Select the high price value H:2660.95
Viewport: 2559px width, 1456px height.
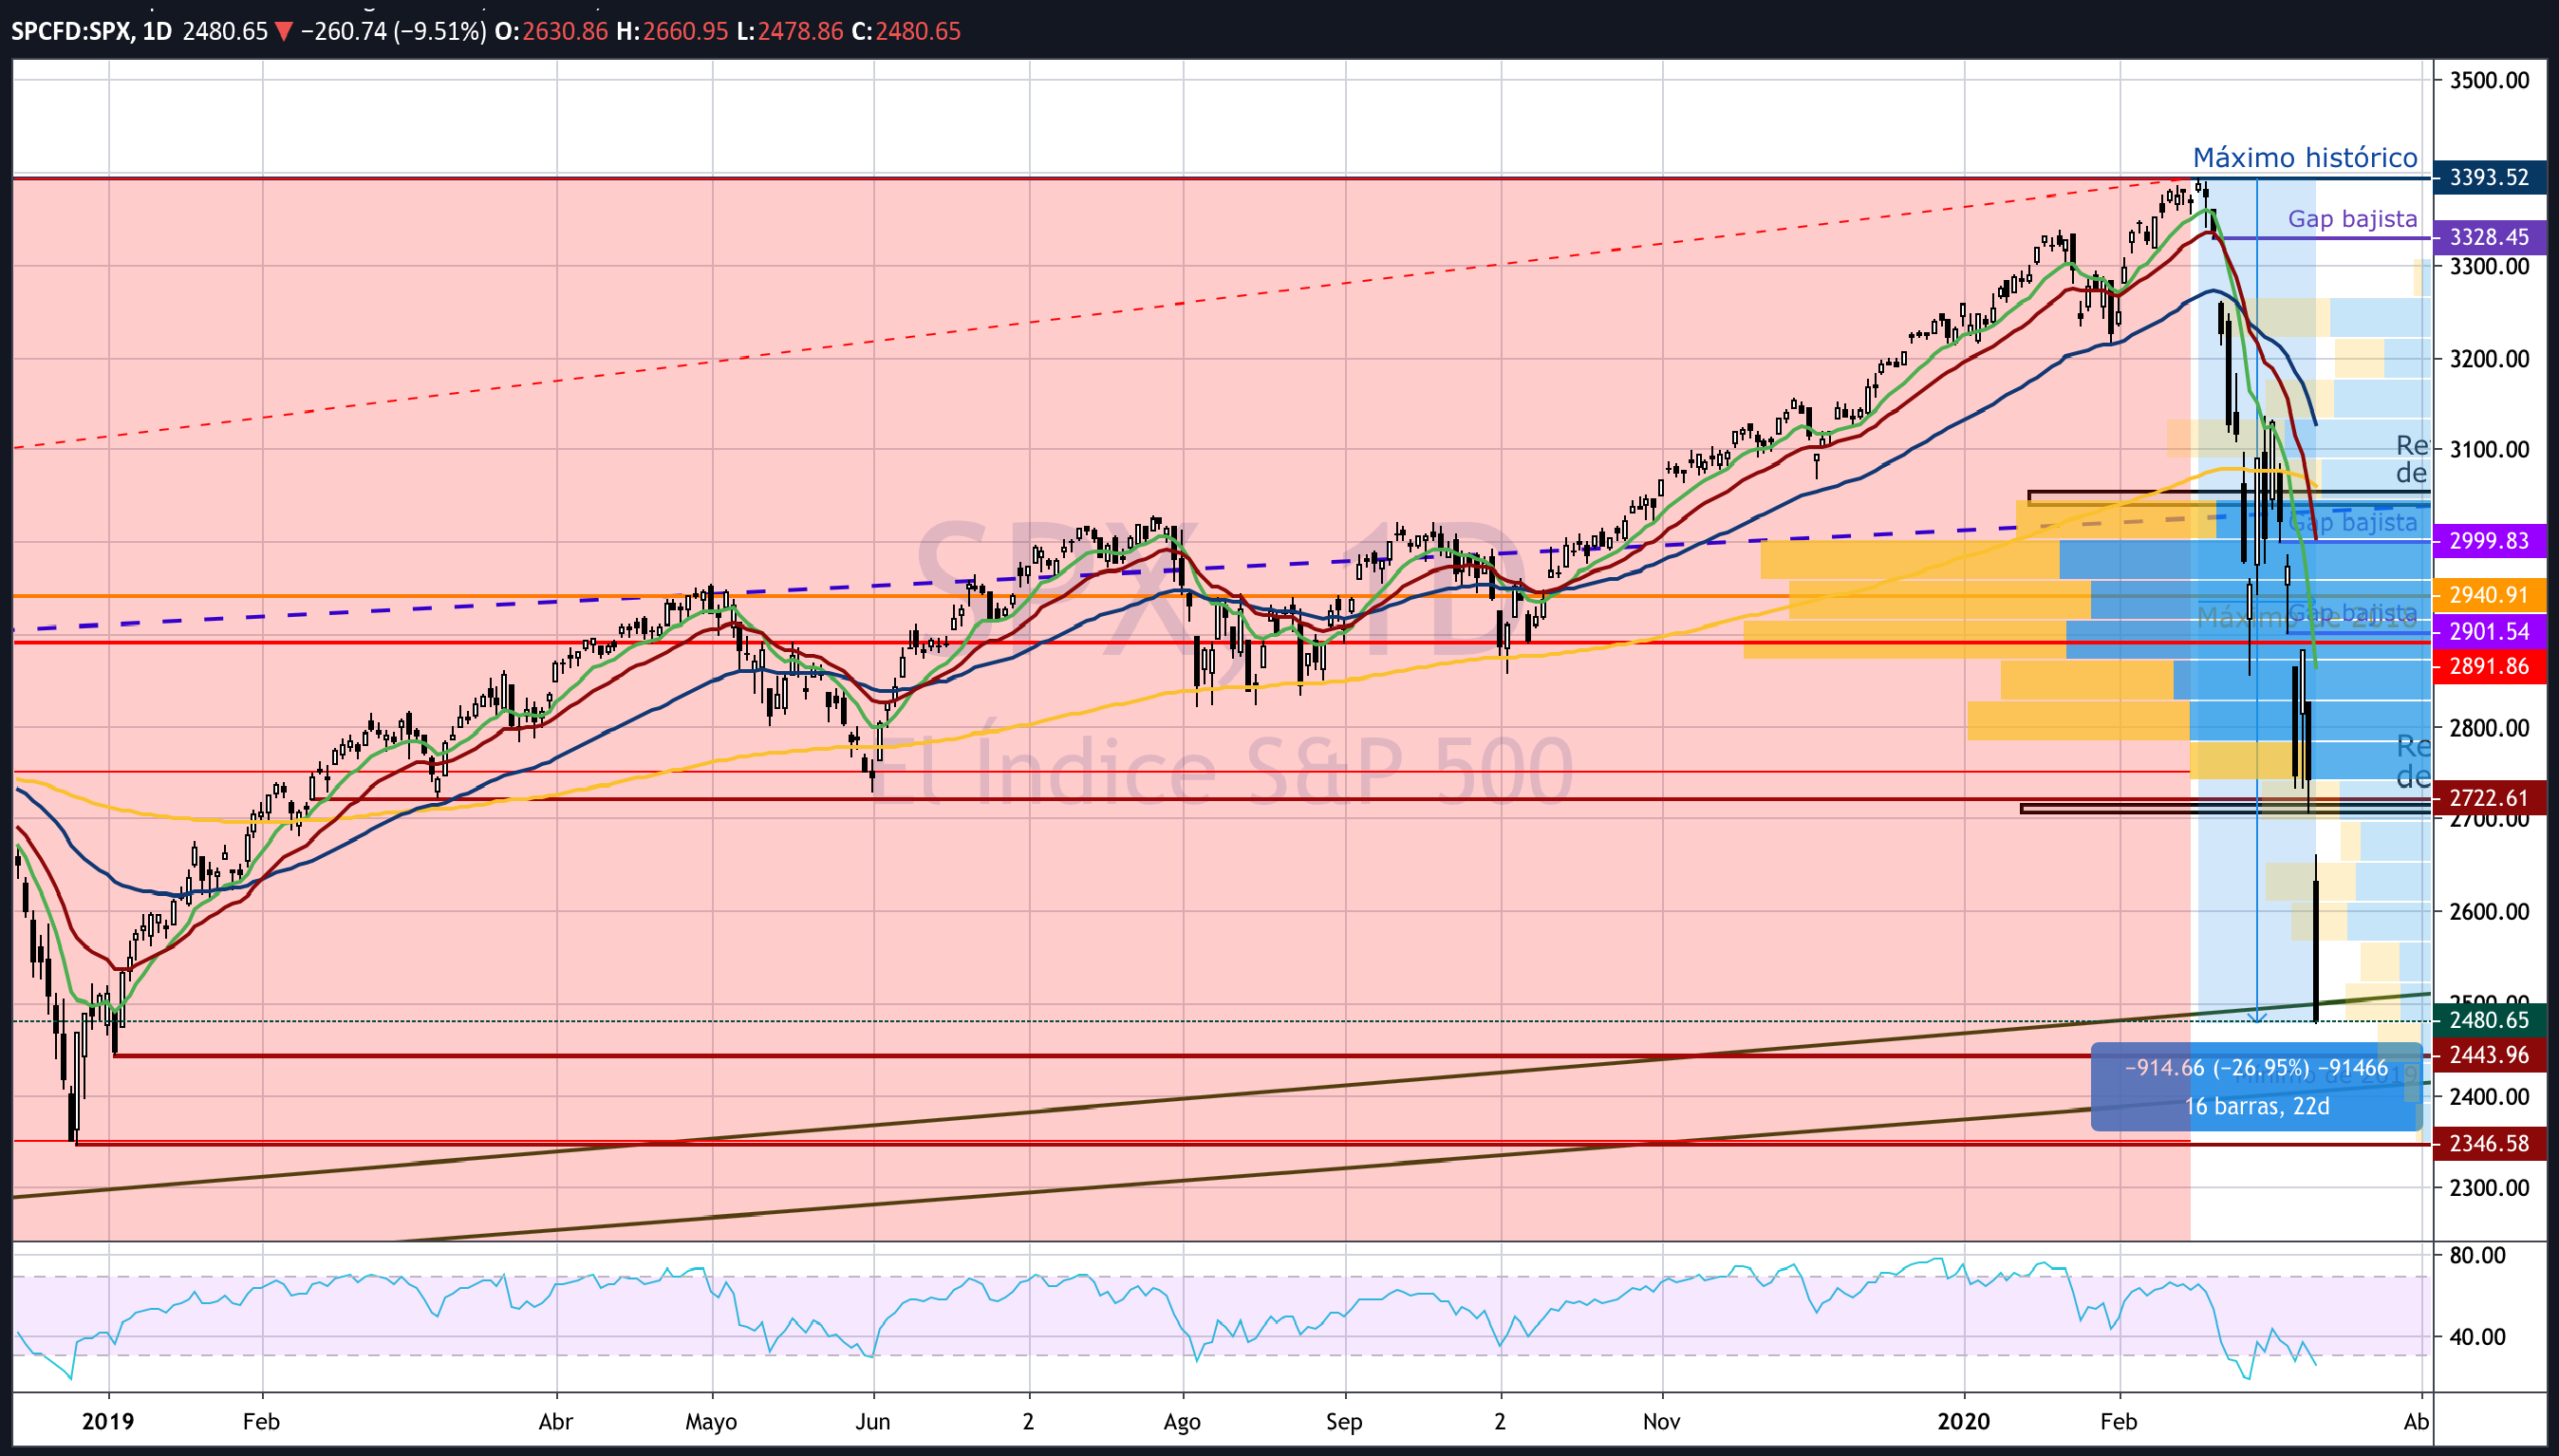(672, 31)
